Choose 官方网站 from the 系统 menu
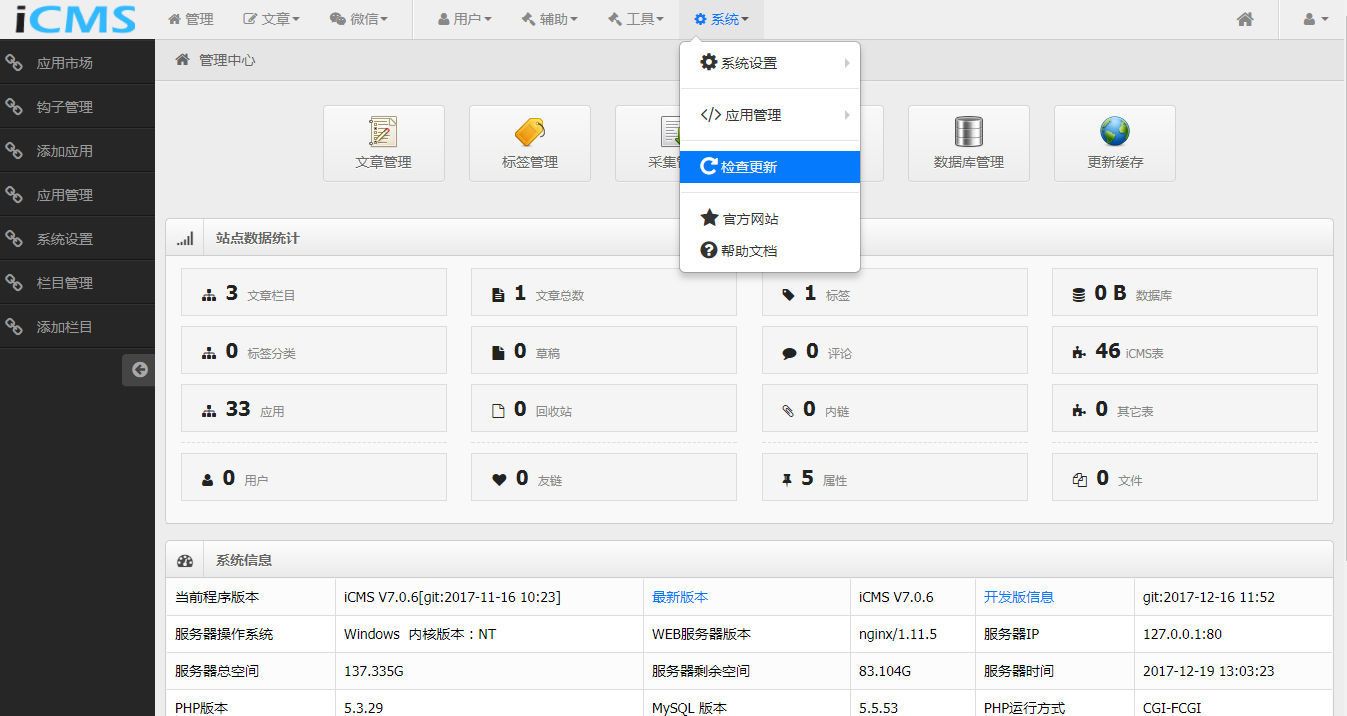 770,219
